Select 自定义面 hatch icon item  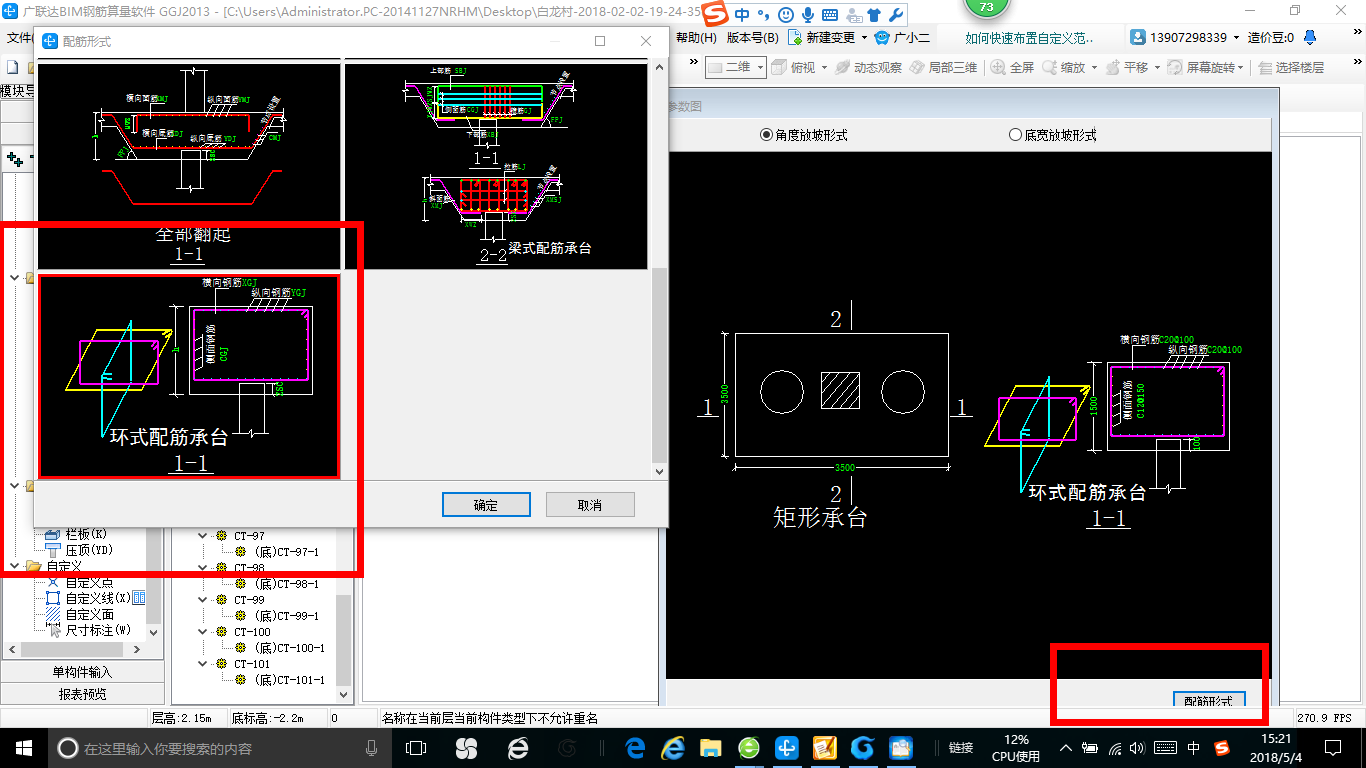pyautogui.click(x=54, y=614)
